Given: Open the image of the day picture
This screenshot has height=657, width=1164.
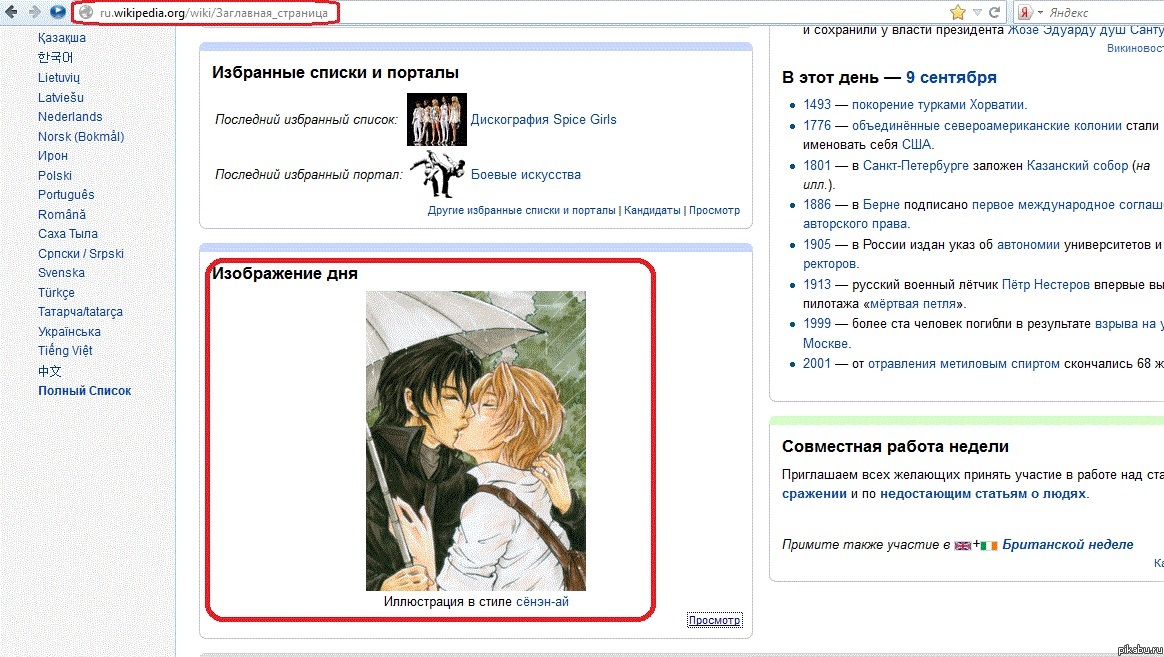Looking at the screenshot, I should [476, 441].
